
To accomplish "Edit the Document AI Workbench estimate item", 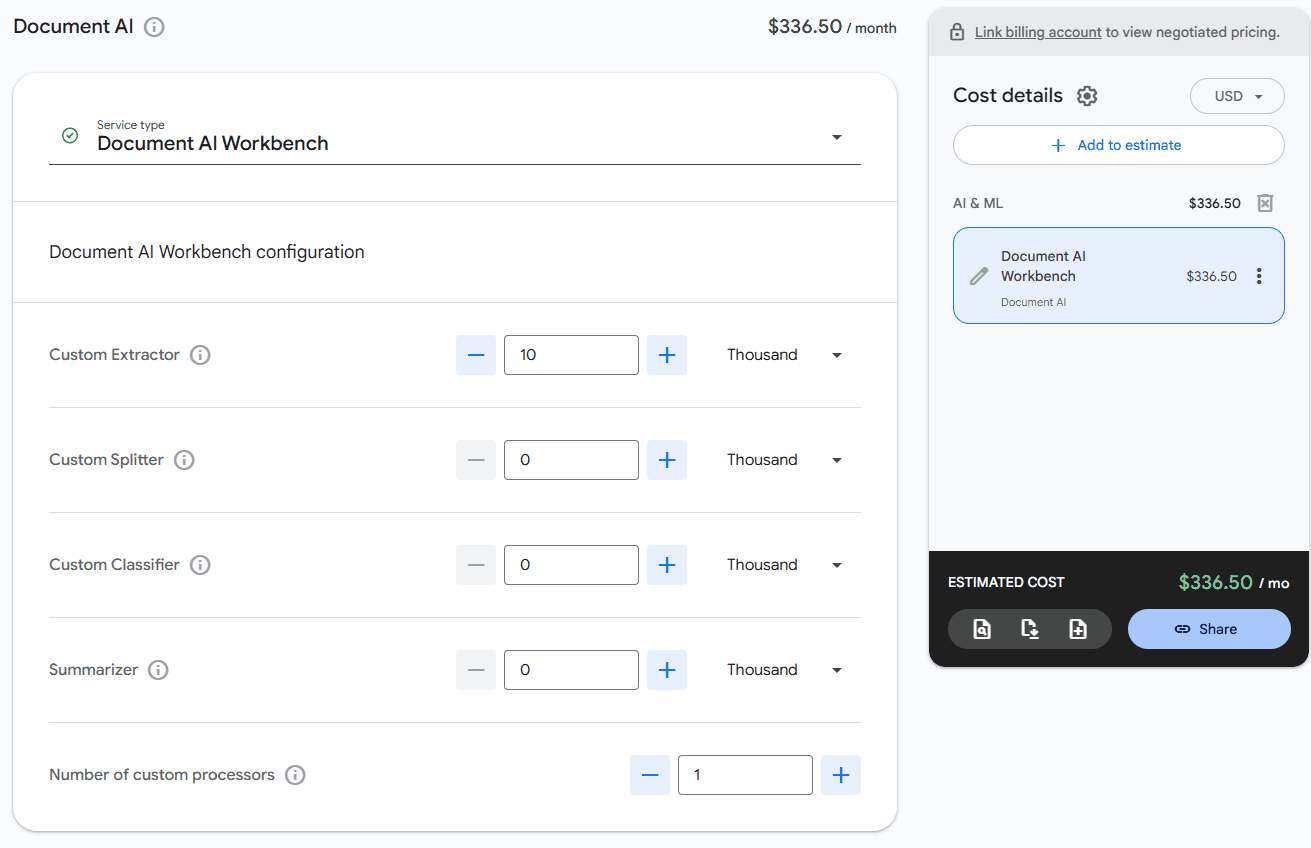I will 978,275.
